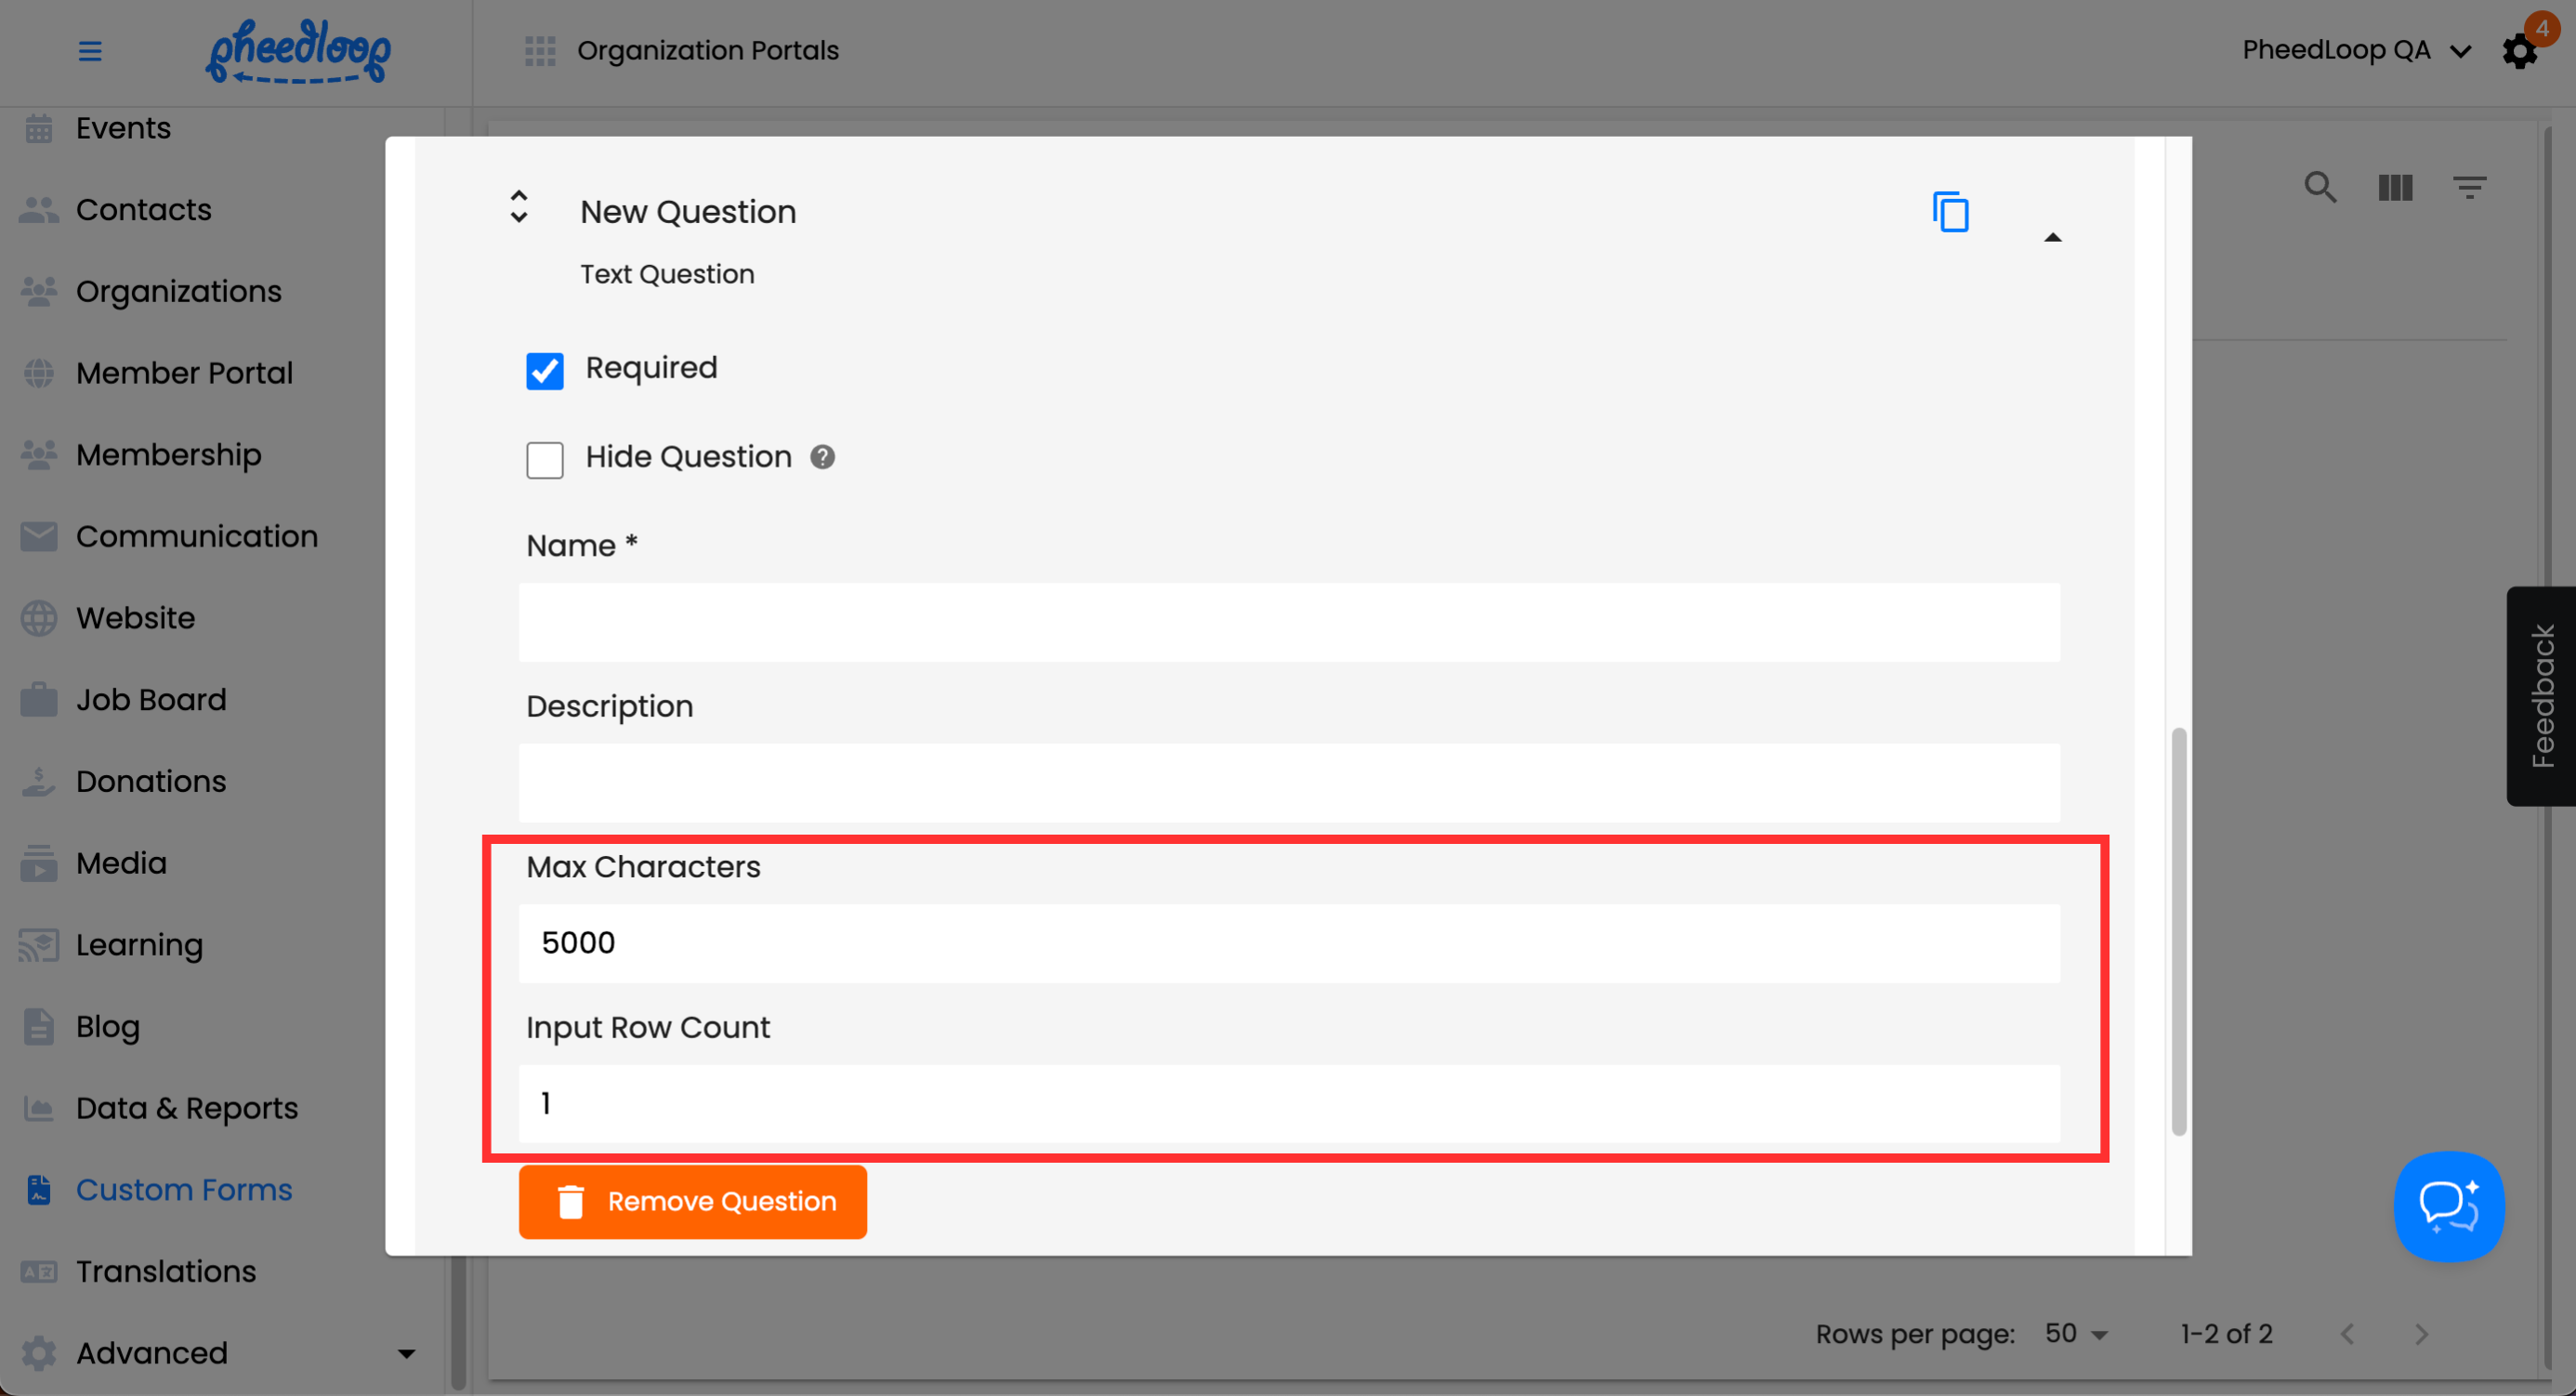Click the table search magnifier icon
The width and height of the screenshot is (2576, 1396).
[x=2320, y=187]
